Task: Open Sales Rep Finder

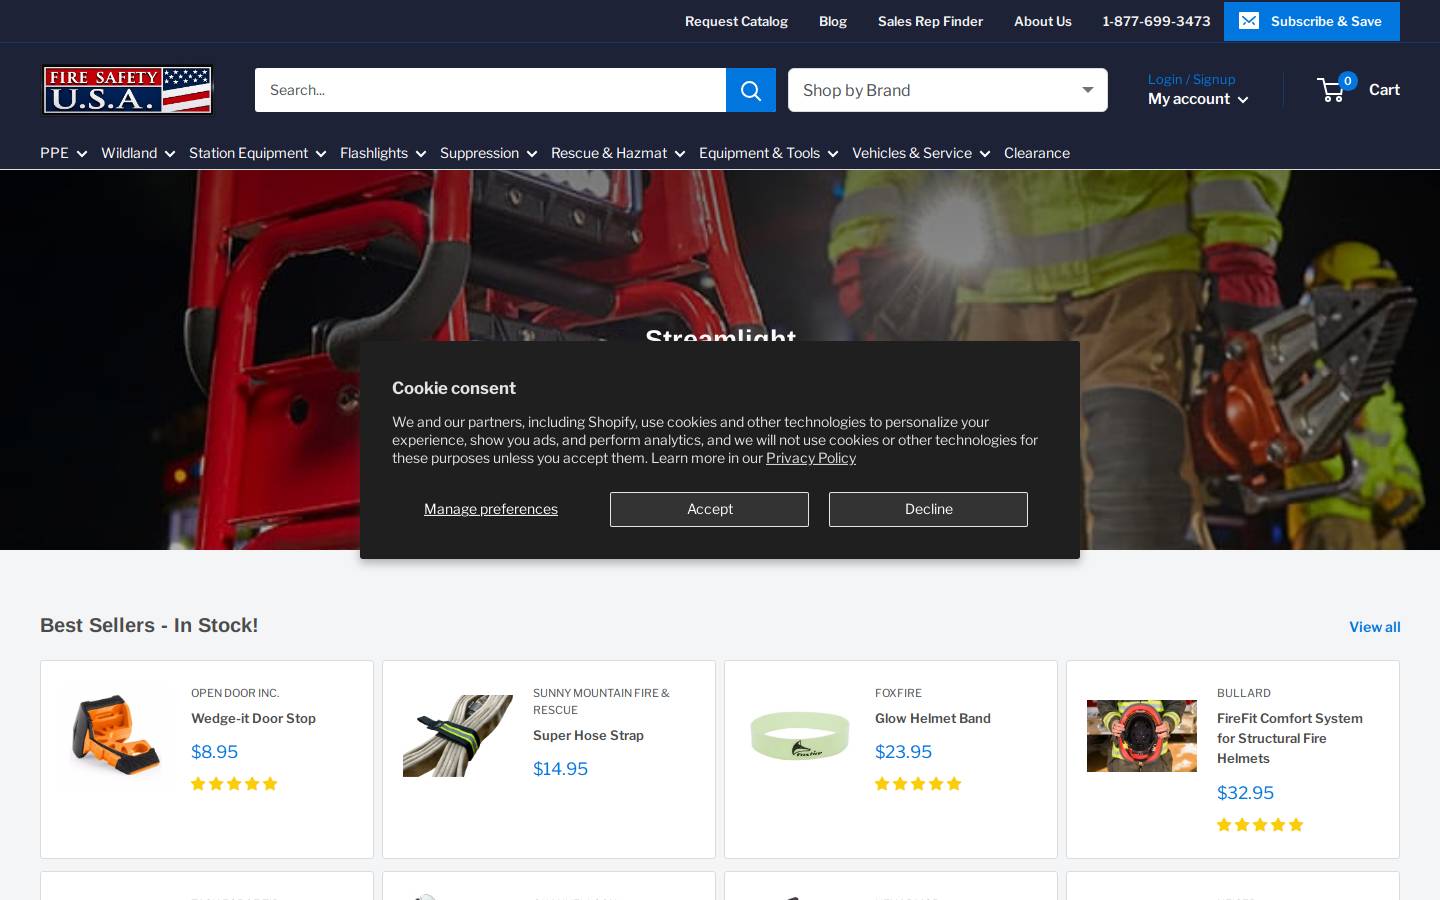Action: (x=930, y=21)
